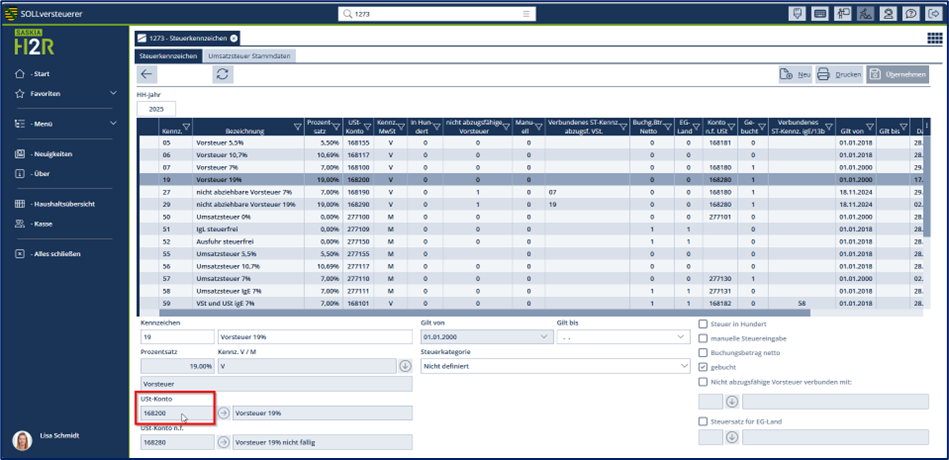Screen dimensions: 949x460
Task: Toggle the manuelle Steuereingabe checkbox
Action: click(703, 338)
